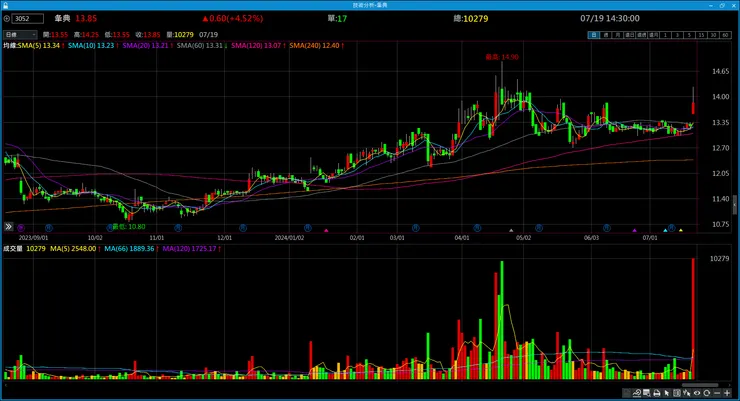
Task: Click the last price 13.85
Action: click(x=86, y=18)
